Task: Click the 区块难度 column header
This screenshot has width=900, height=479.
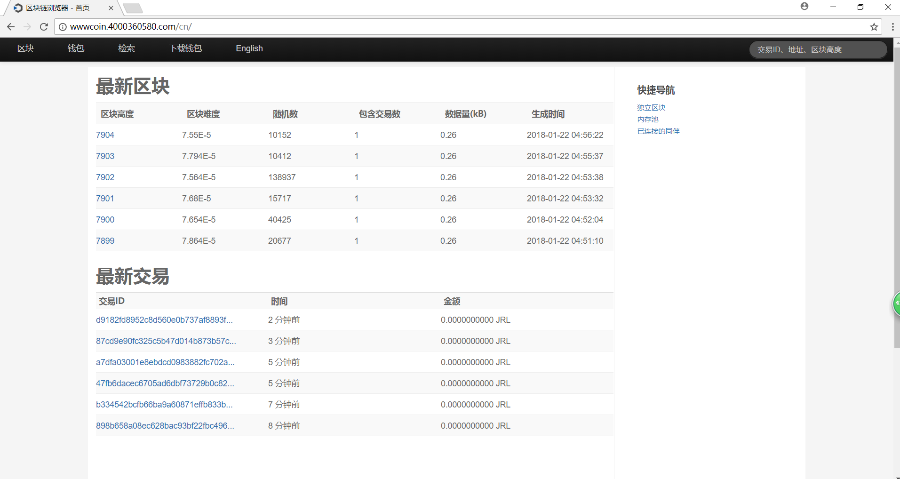Action: 203,114
